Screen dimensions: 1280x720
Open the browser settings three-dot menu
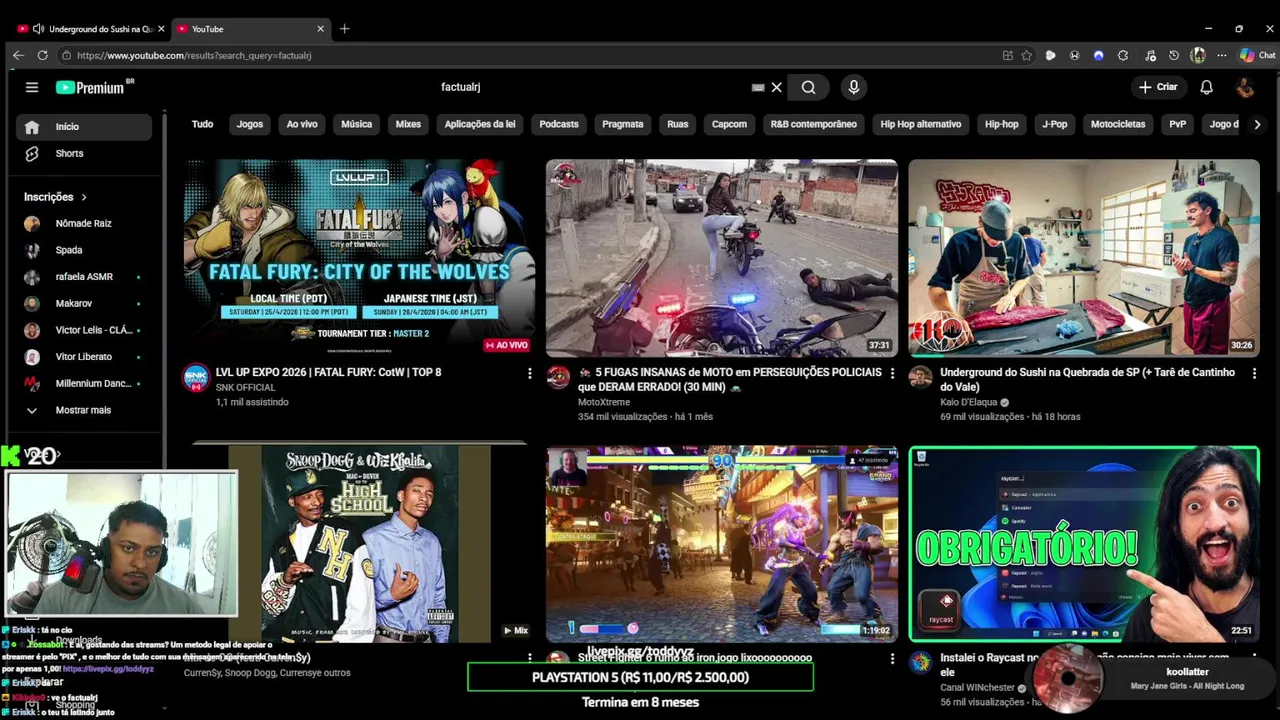coord(1222,55)
